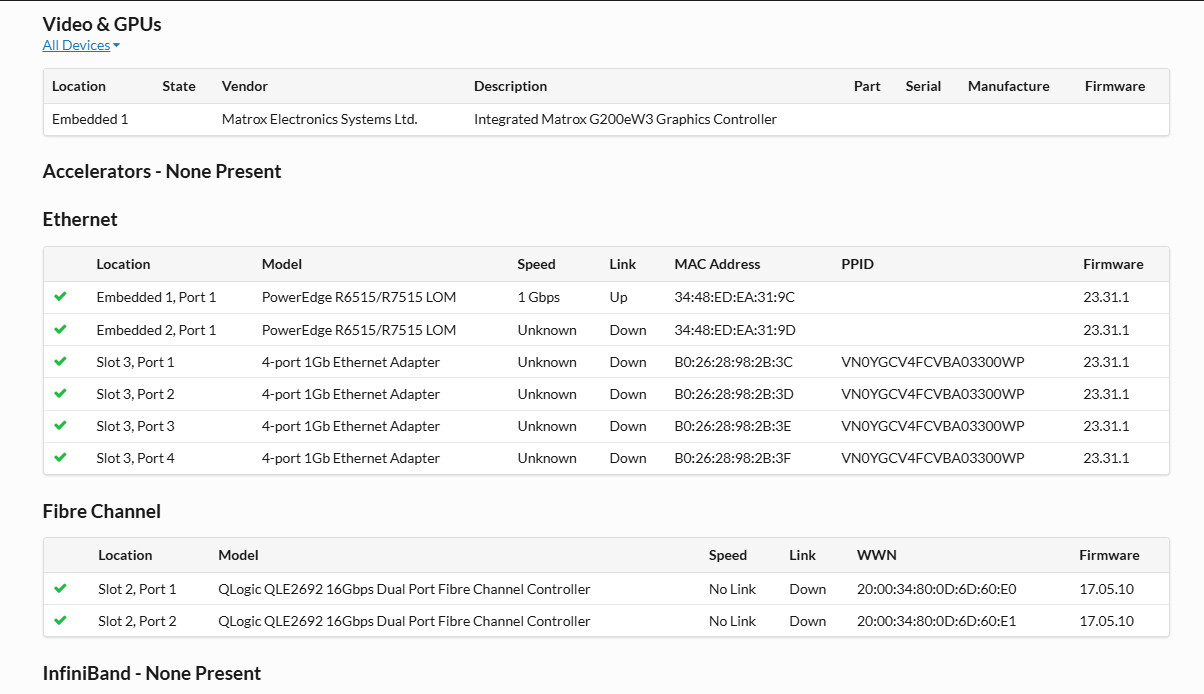Select PPID value in Slot 3, Port 2 row

click(933, 393)
